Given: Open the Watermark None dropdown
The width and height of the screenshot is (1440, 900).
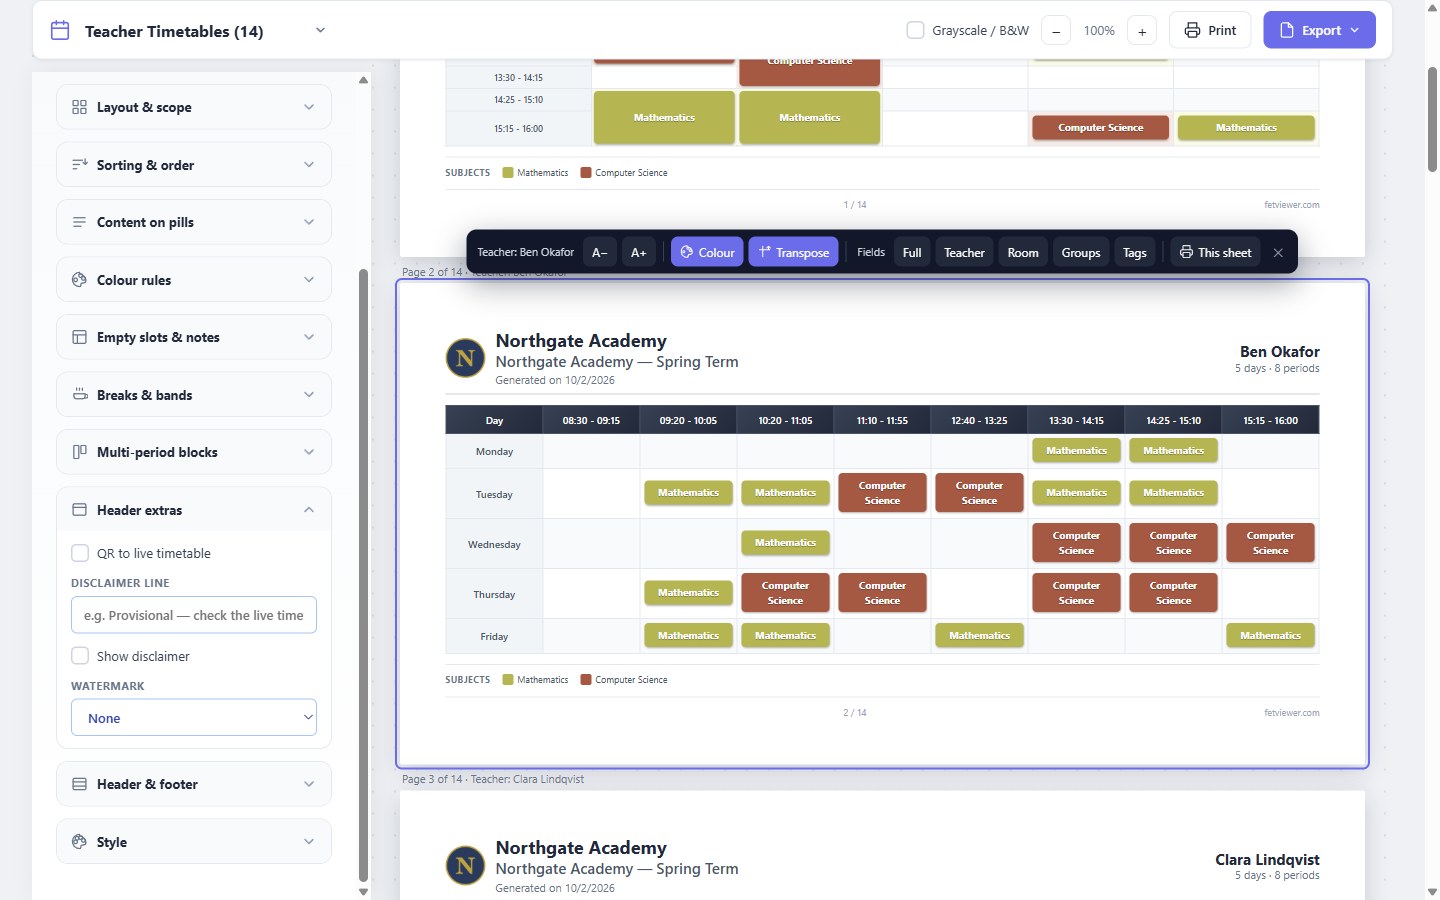Looking at the screenshot, I should 194,717.
